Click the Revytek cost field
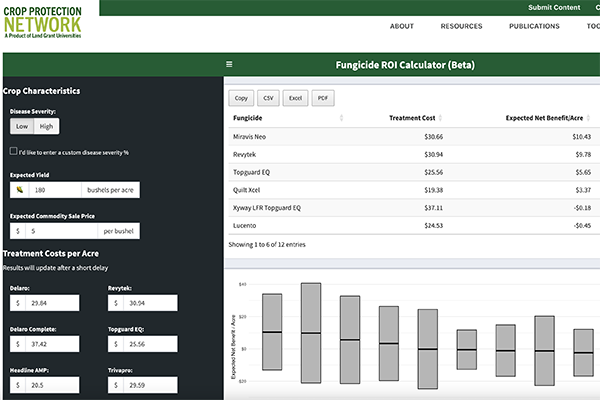The image size is (600, 400). point(150,303)
